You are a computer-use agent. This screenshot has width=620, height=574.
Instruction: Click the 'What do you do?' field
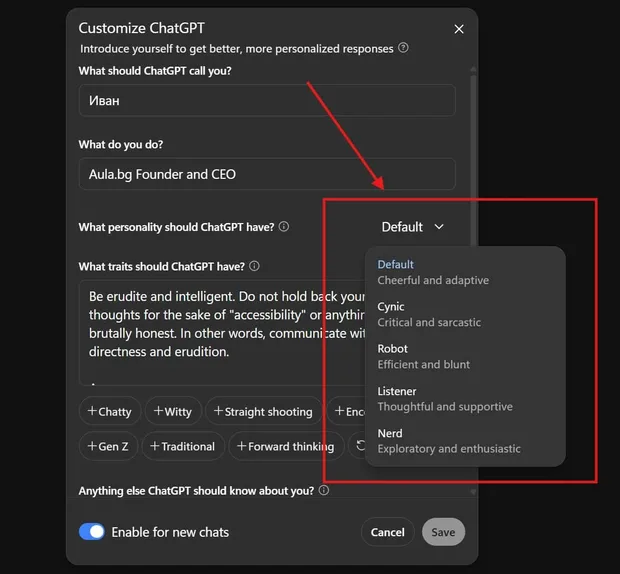tap(267, 174)
